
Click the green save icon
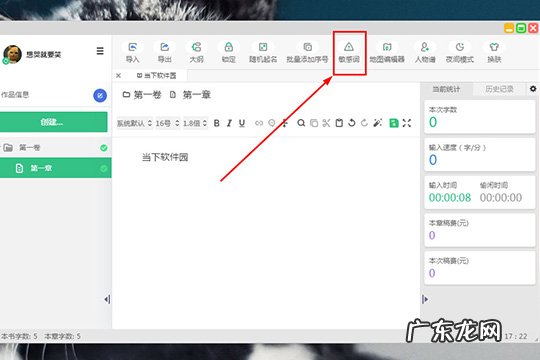(394, 123)
